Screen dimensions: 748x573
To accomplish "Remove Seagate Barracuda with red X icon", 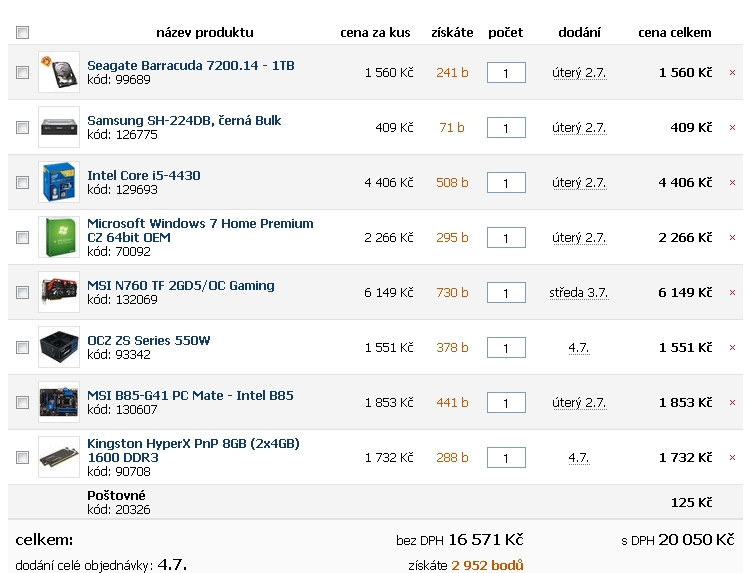I will click(732, 73).
